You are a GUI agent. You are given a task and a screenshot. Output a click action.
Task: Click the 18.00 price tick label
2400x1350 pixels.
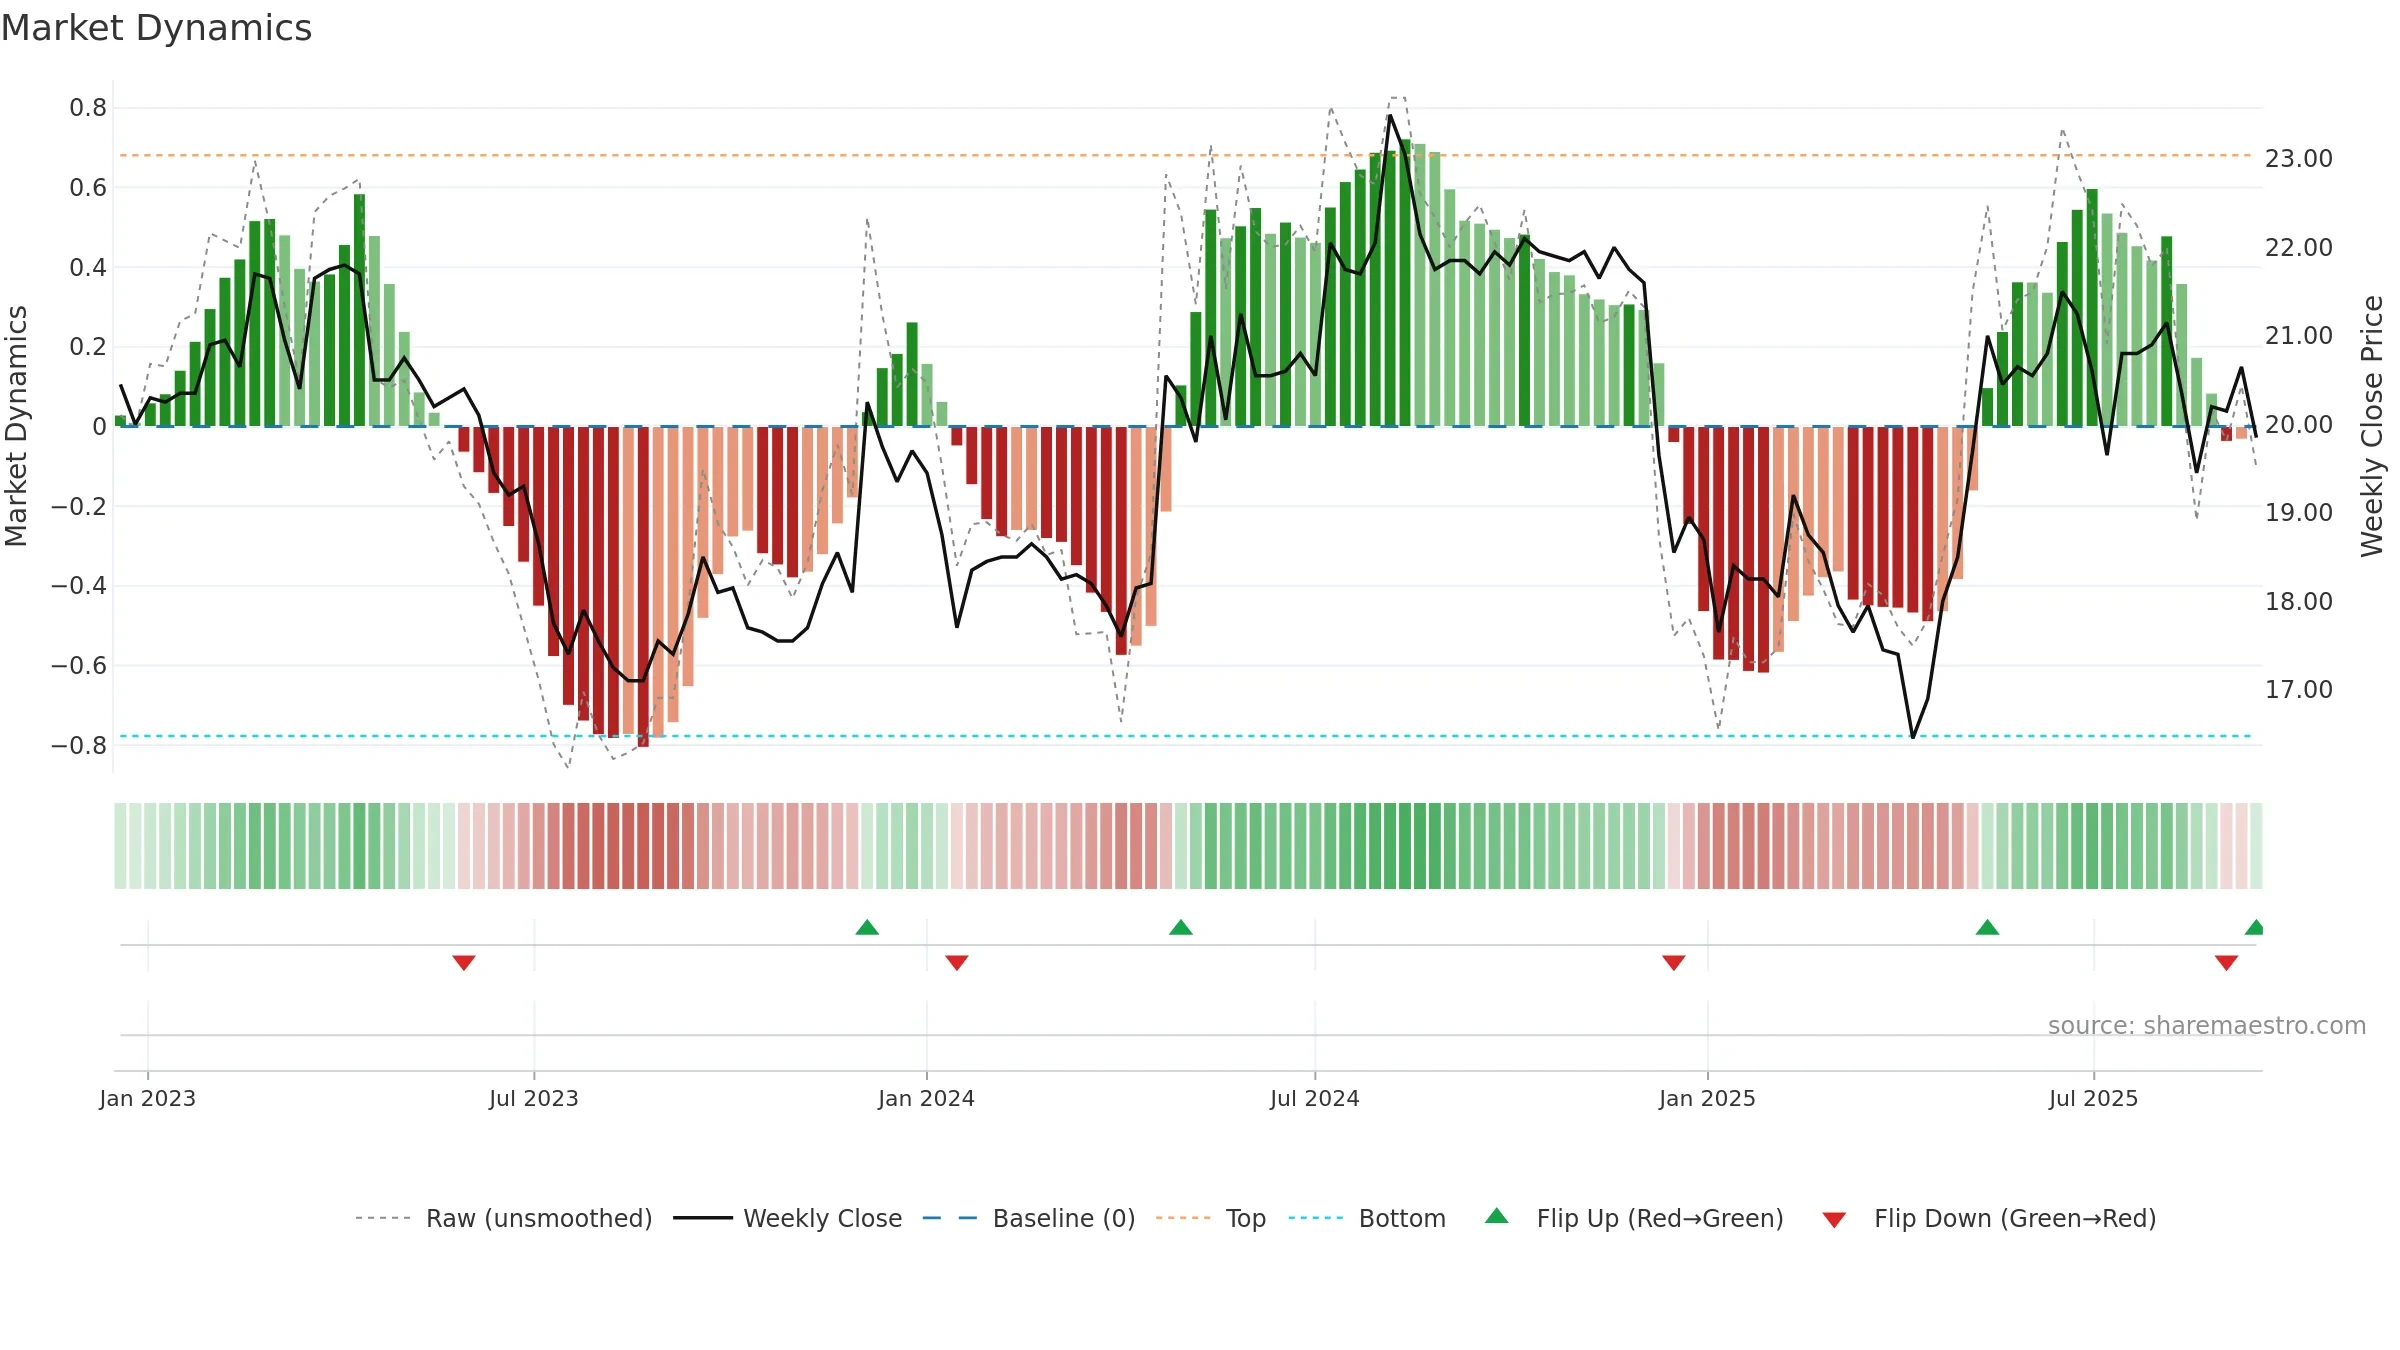pos(2299,601)
